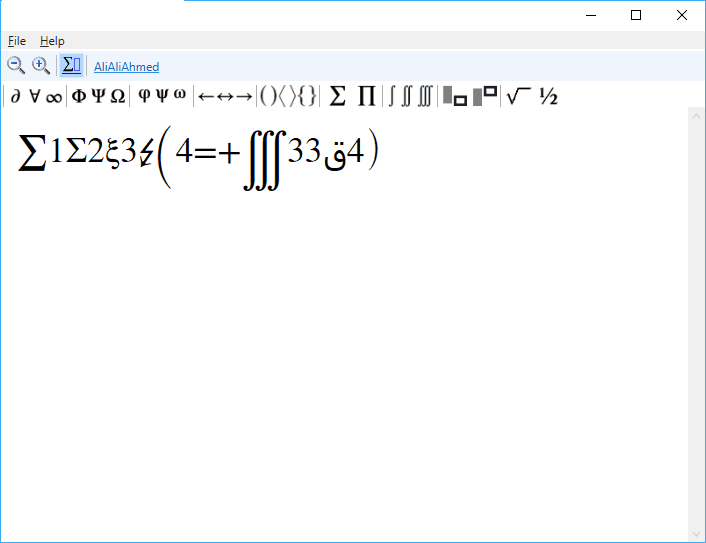
Task: Insert the right arrow symbol
Action: (x=244, y=96)
